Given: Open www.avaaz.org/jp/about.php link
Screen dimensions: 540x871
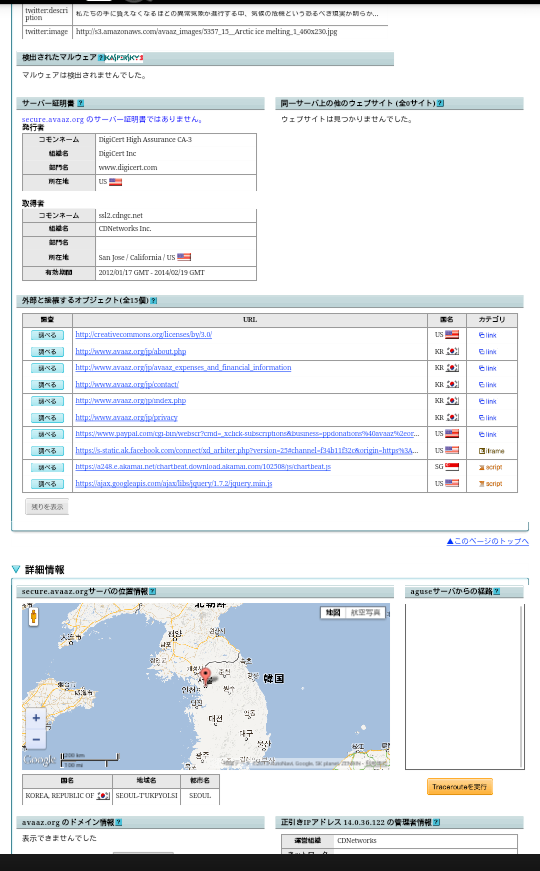Looking at the screenshot, I should tap(131, 351).
